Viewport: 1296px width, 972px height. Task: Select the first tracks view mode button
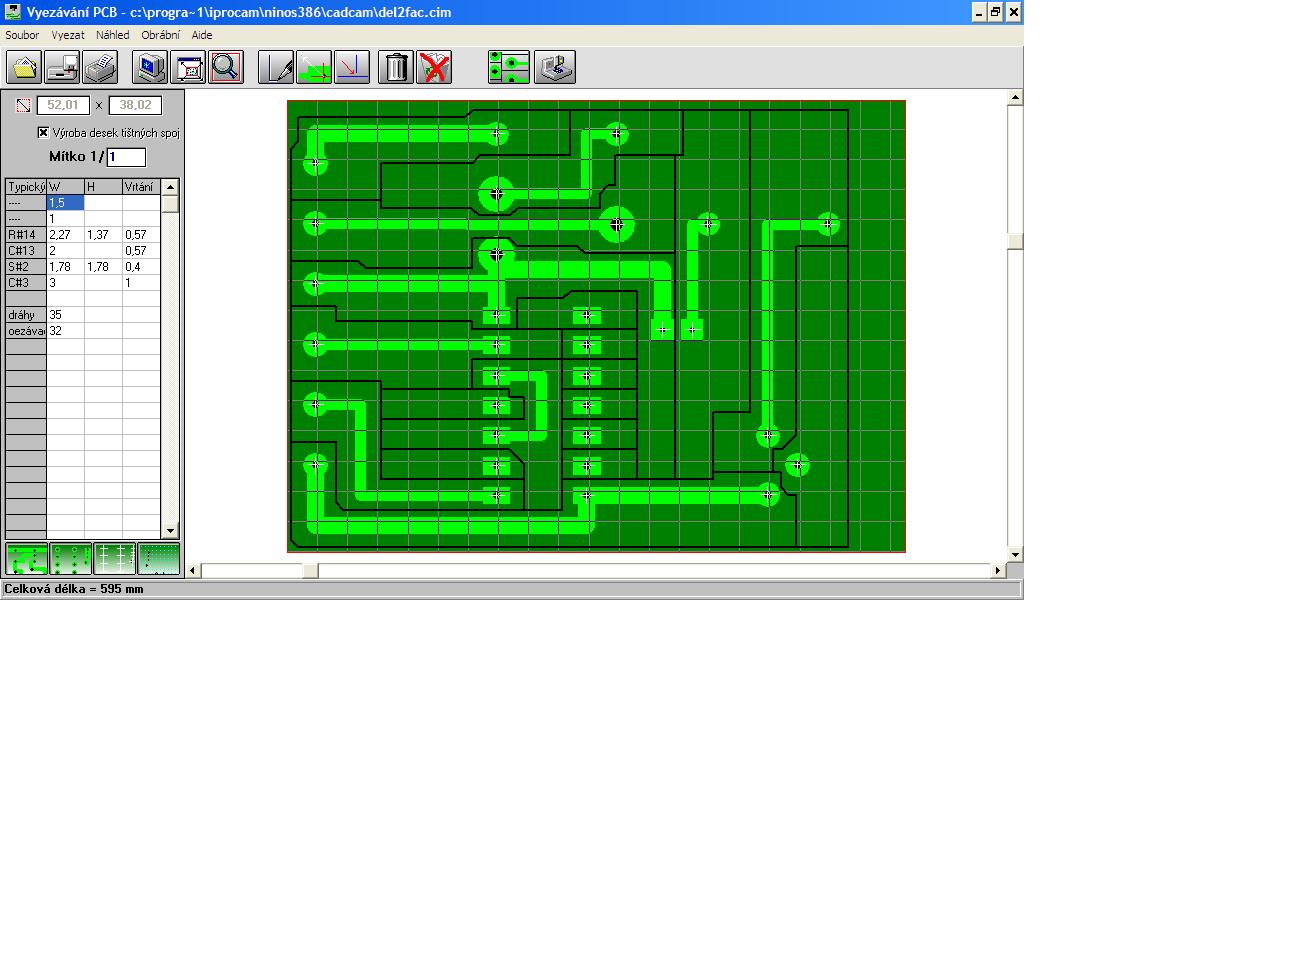[27, 559]
